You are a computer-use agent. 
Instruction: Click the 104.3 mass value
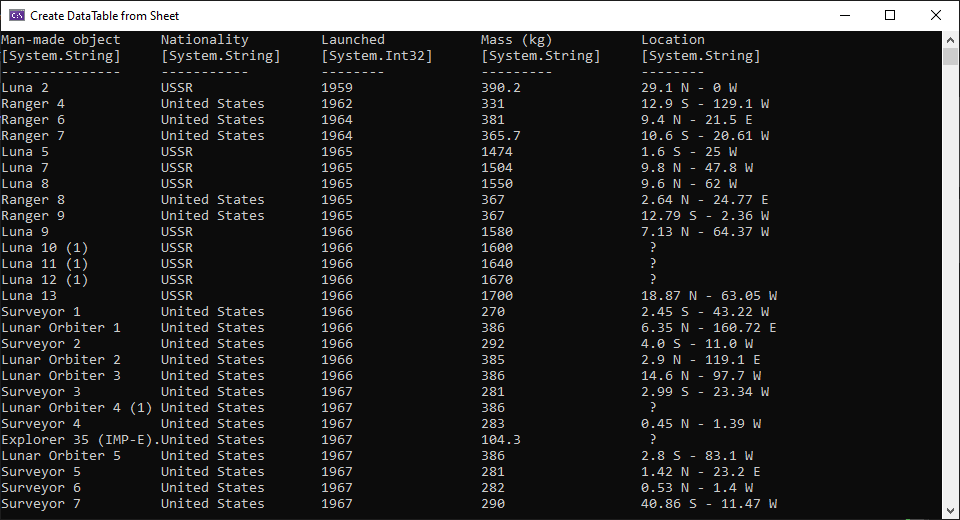pyautogui.click(x=501, y=440)
